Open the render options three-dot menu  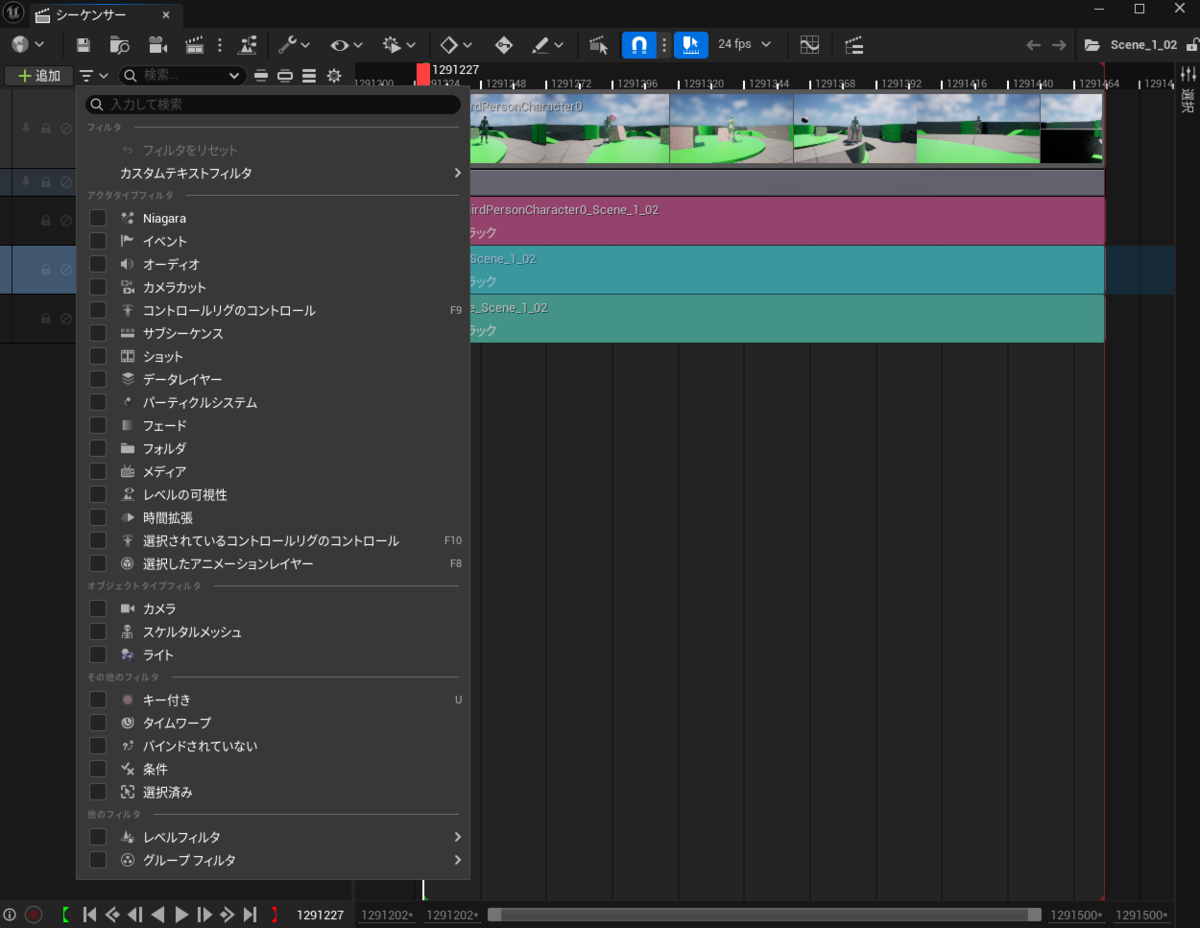220,45
